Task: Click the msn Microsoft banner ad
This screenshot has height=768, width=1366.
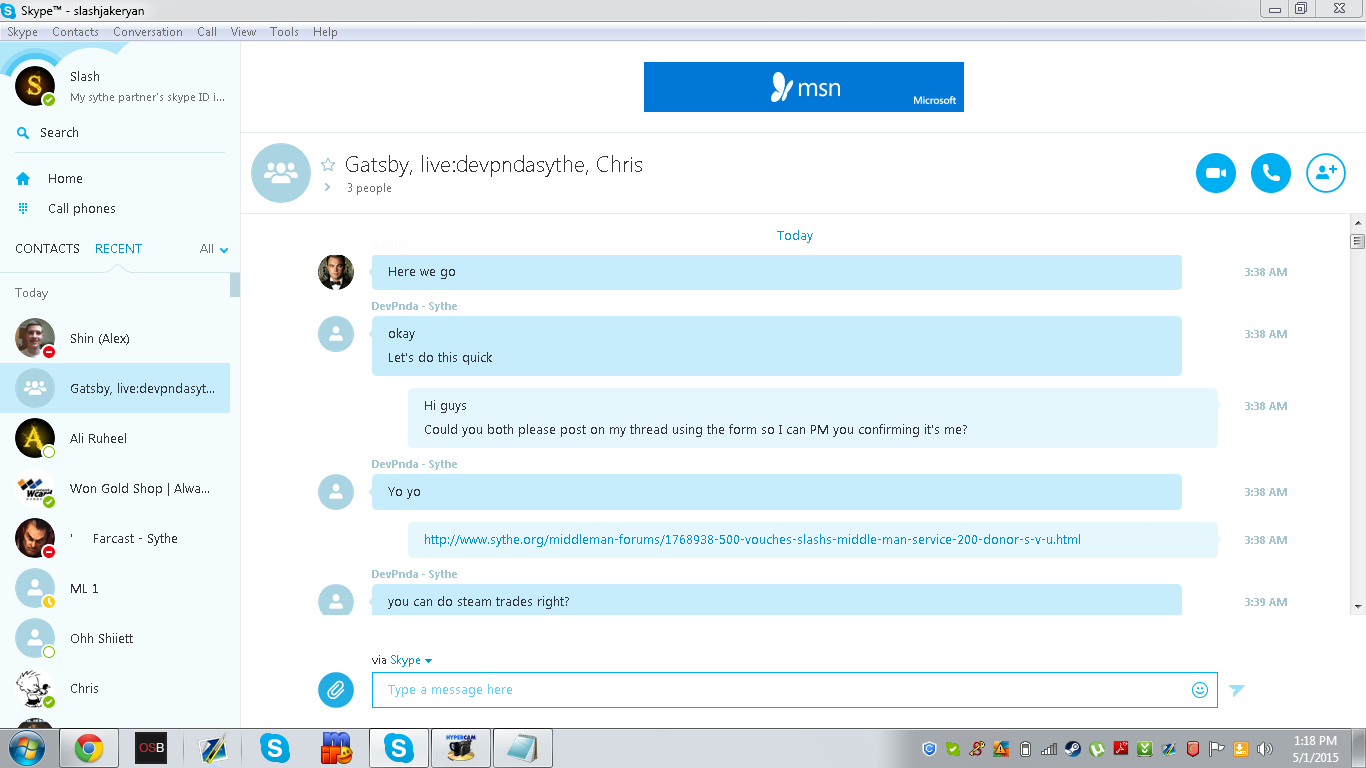Action: [804, 87]
